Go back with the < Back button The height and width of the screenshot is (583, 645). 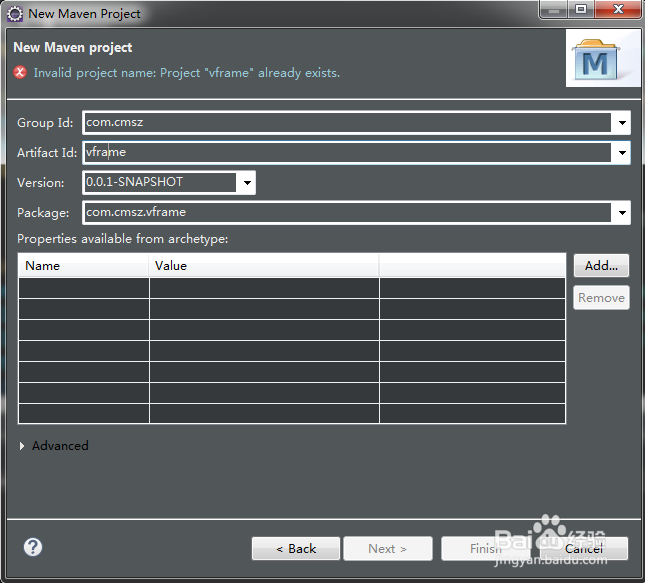click(296, 548)
